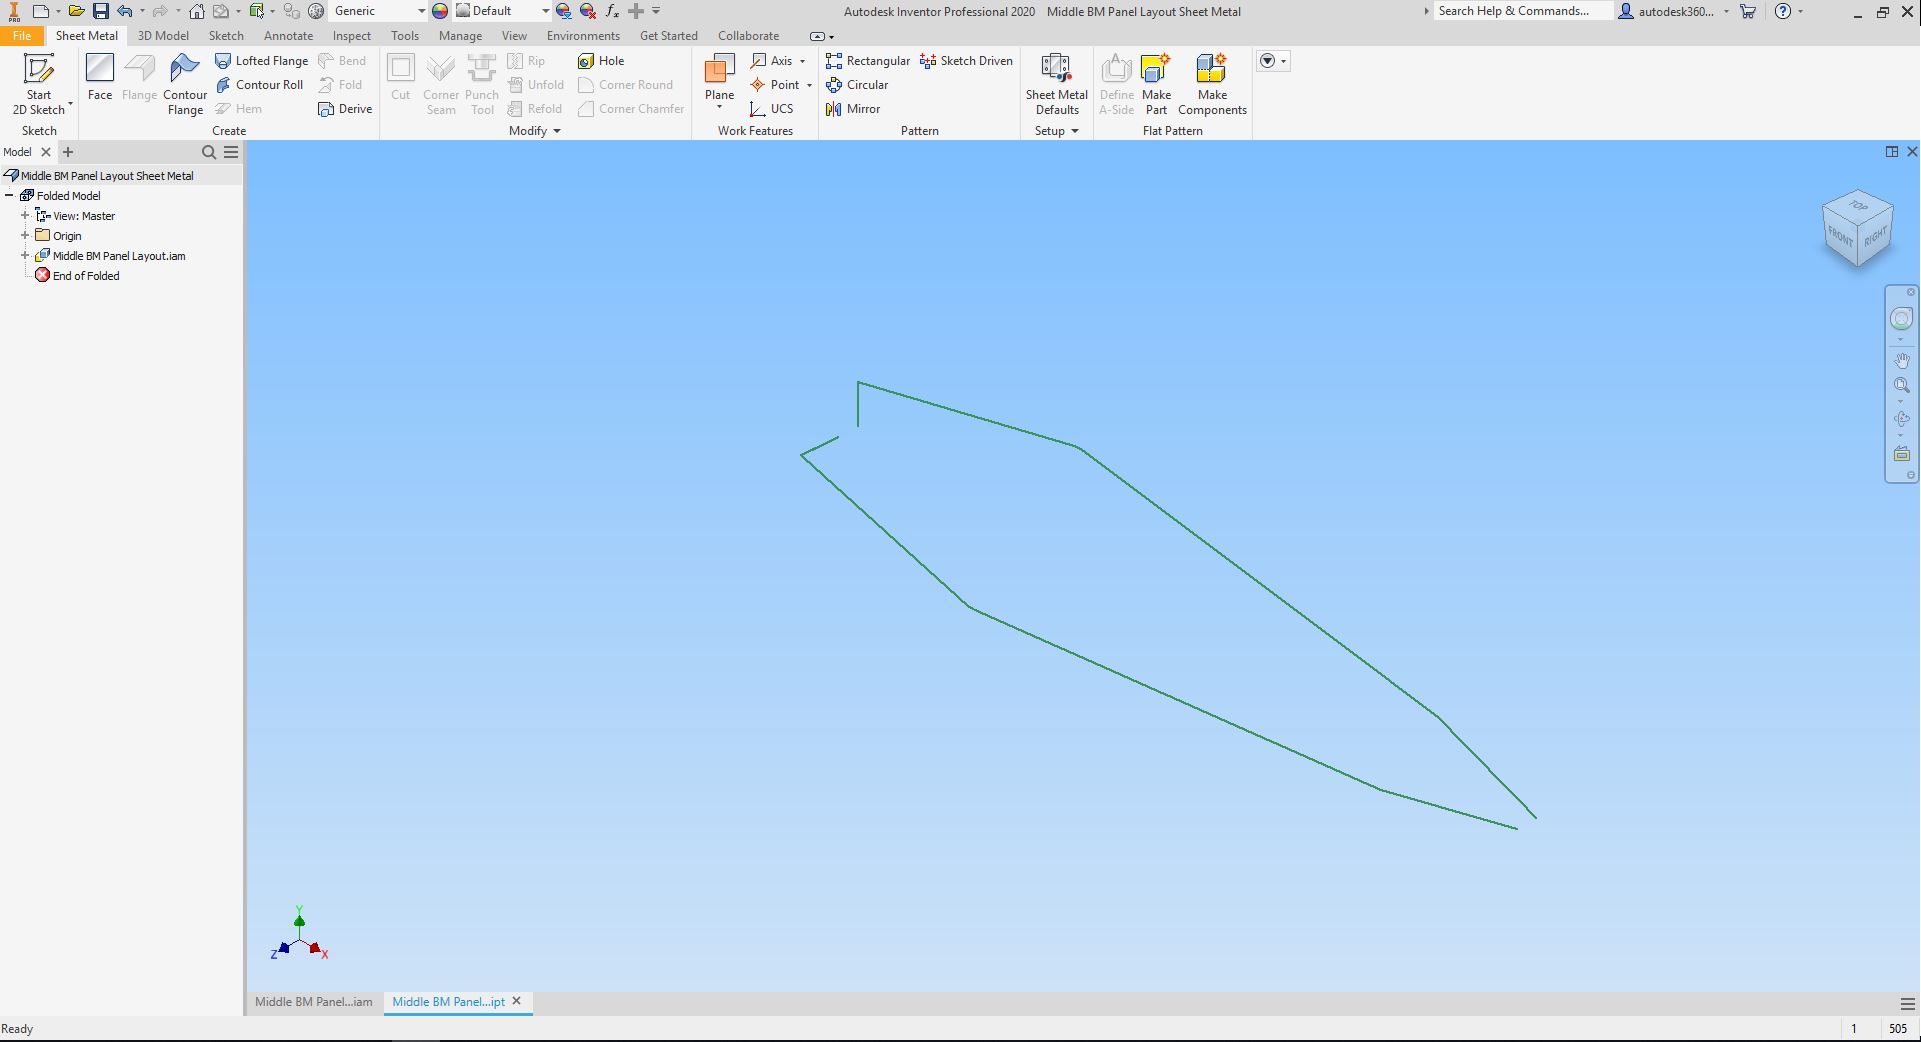Open the Environments ribbon tab
Image resolution: width=1921 pixels, height=1042 pixels.
[583, 35]
